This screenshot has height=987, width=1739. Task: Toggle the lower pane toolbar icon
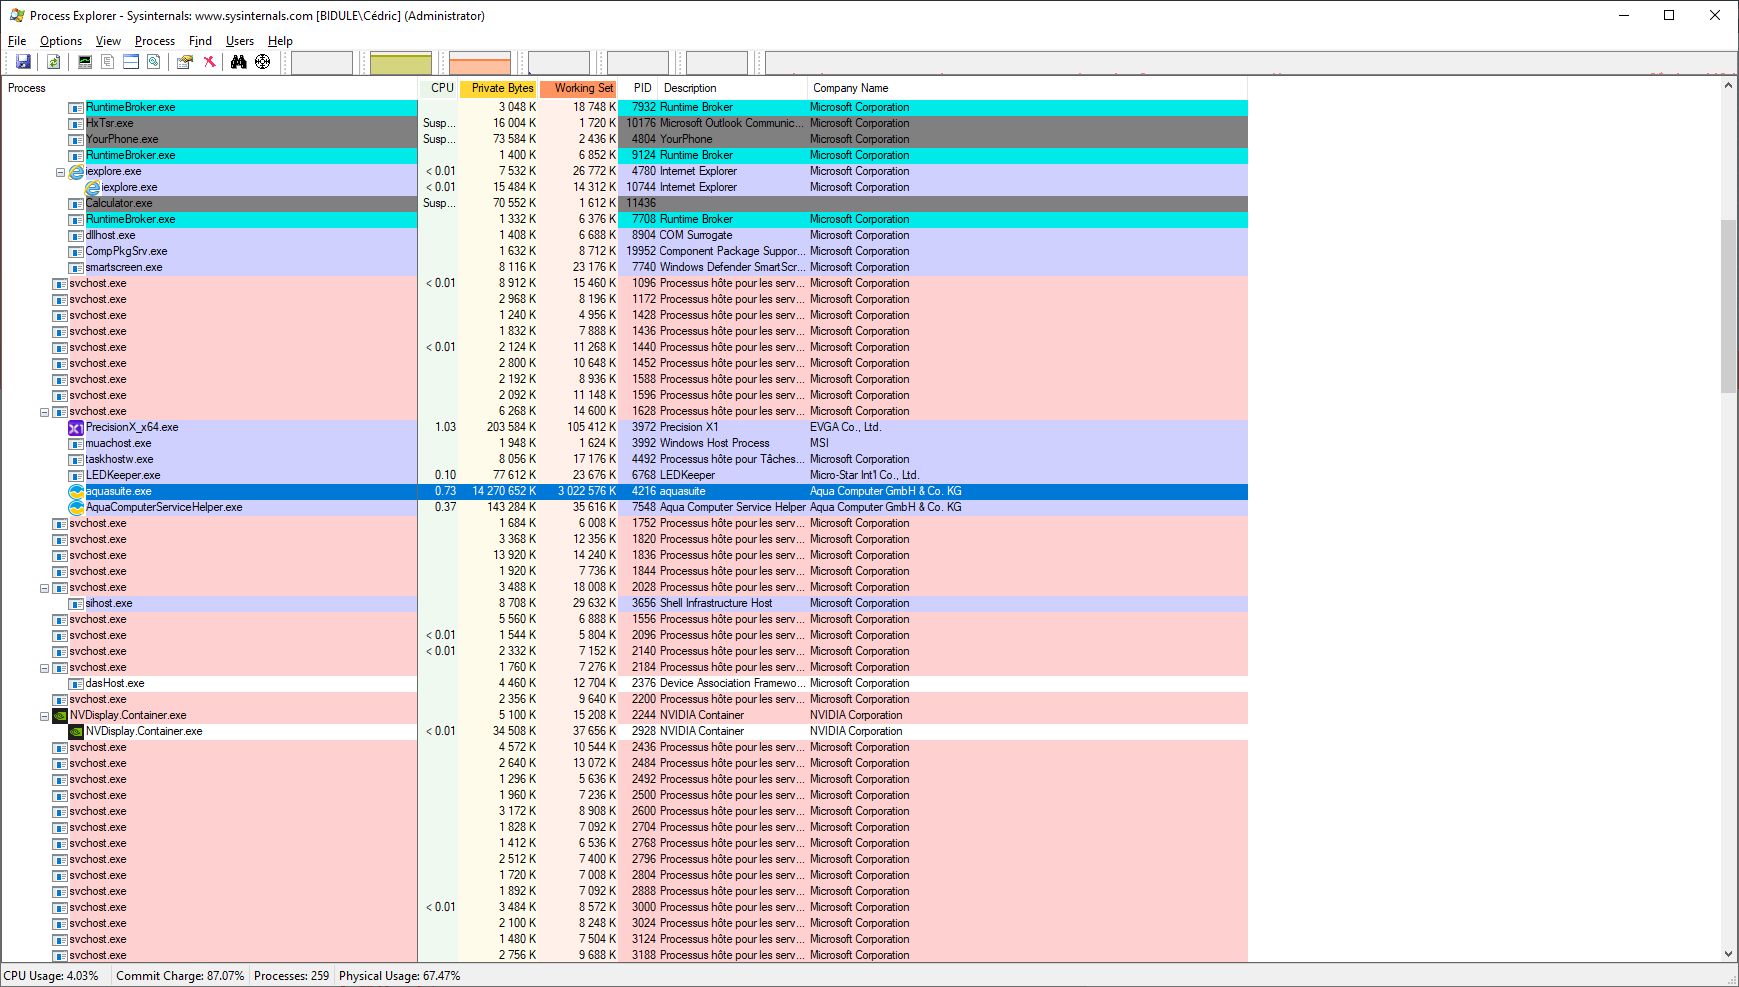pyautogui.click(x=131, y=62)
